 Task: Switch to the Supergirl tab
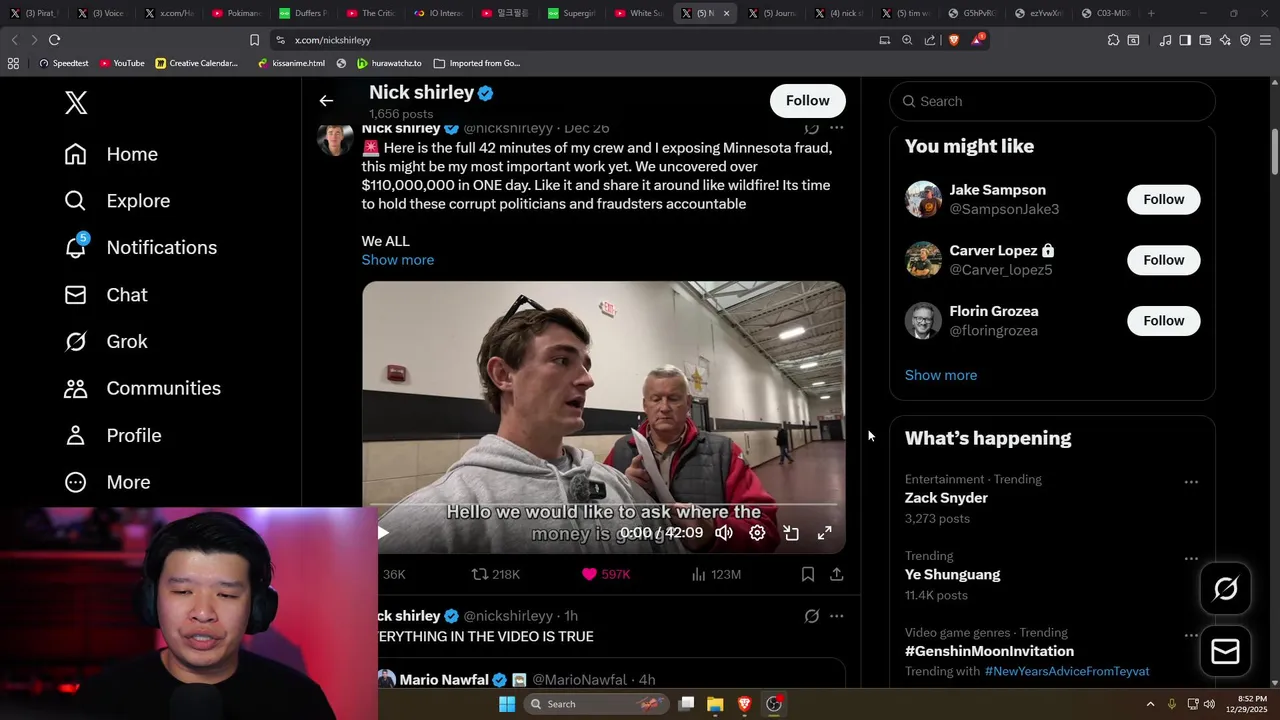[x=571, y=13]
